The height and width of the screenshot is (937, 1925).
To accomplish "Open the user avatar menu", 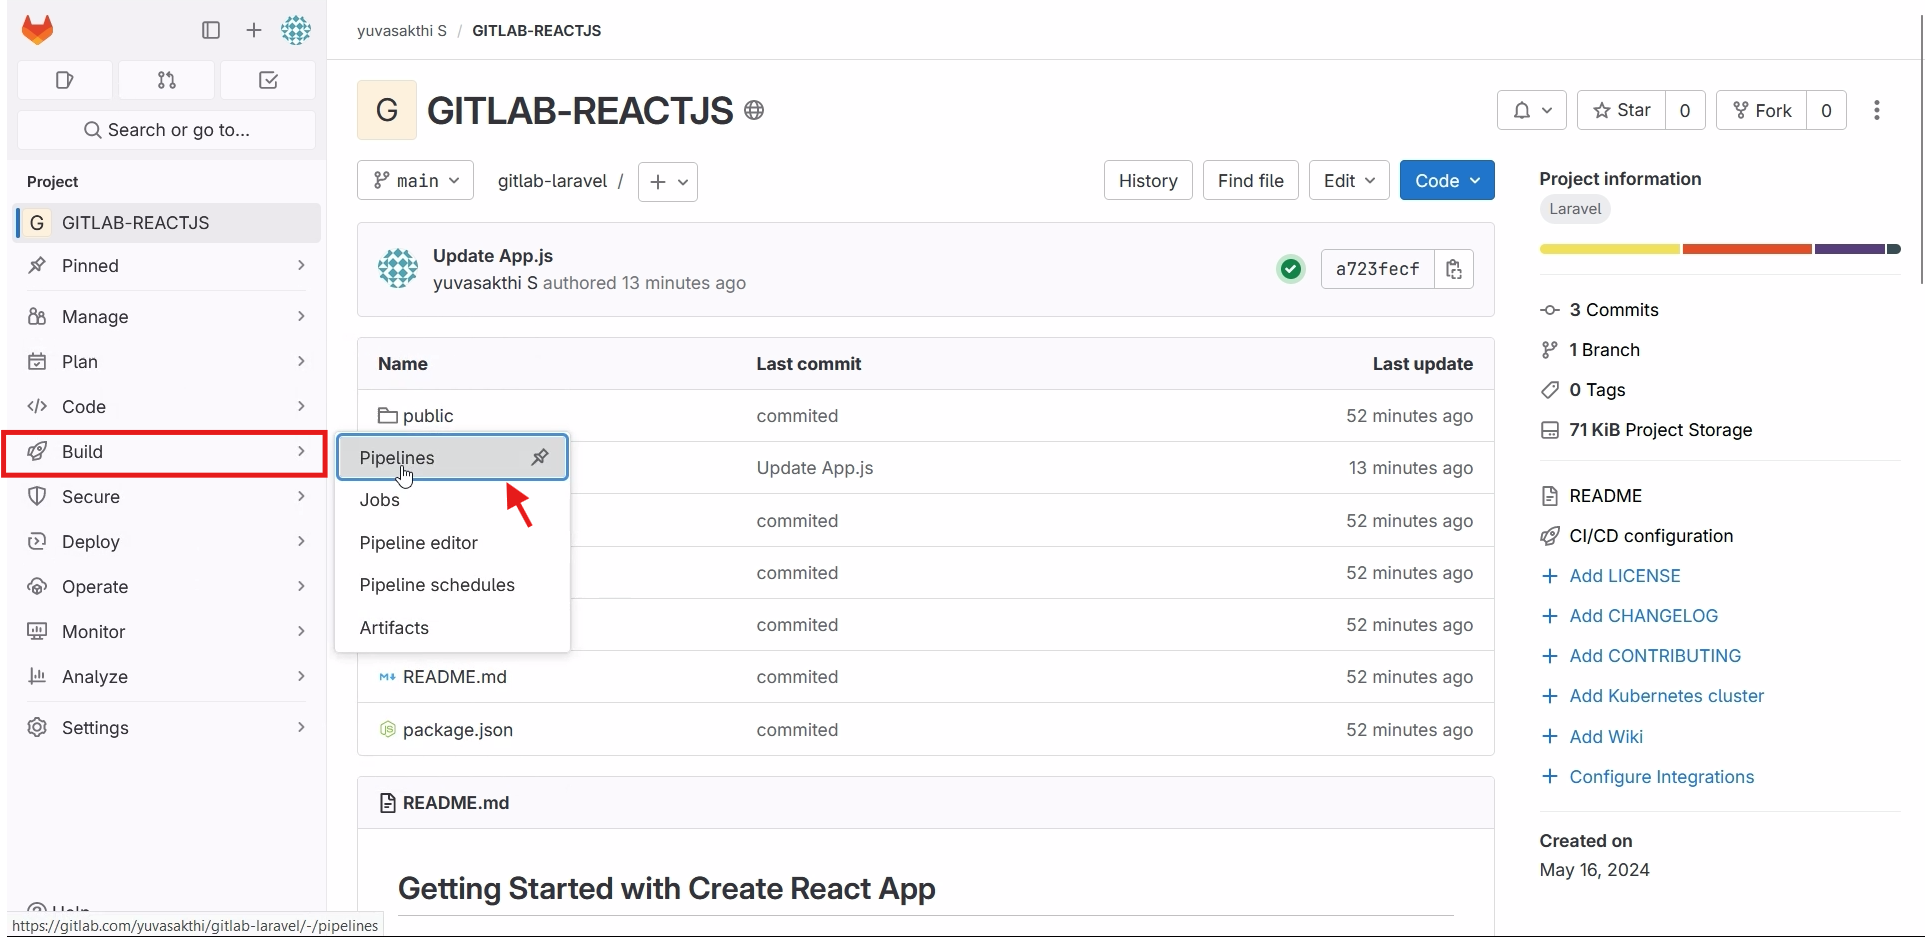I will click(x=296, y=30).
